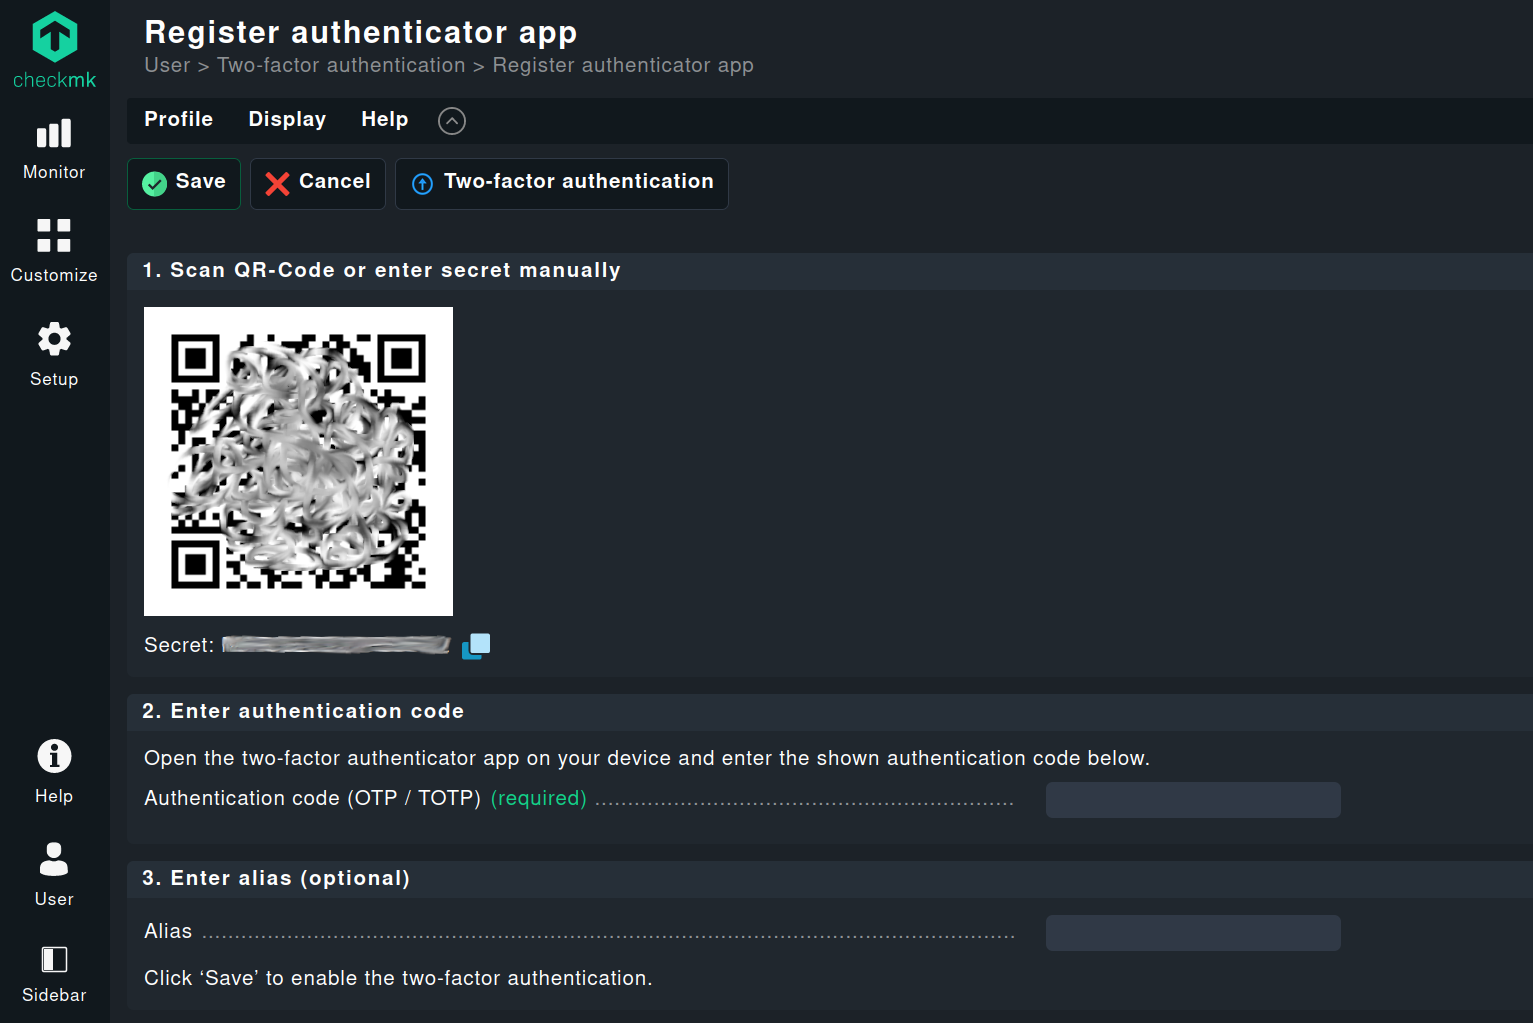
Task: Toggle the Sidebar panel
Action: (54, 974)
